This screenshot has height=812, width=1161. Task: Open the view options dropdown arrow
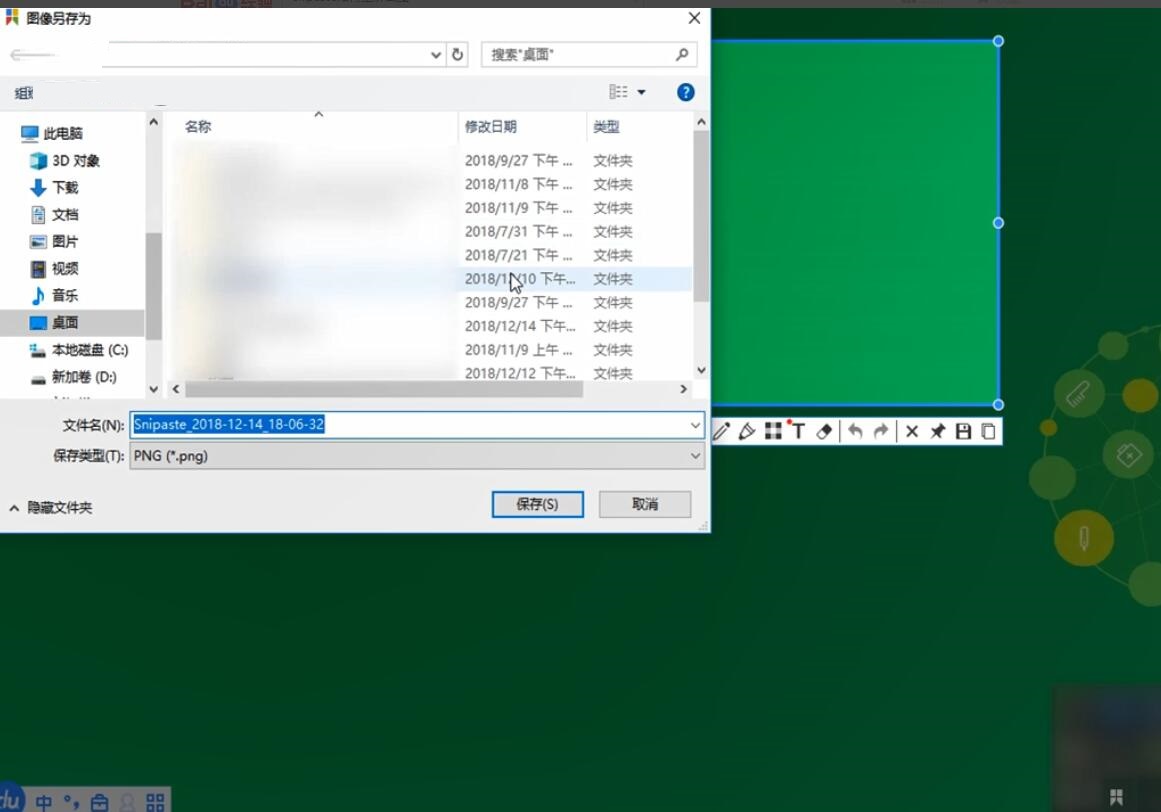[x=641, y=92]
